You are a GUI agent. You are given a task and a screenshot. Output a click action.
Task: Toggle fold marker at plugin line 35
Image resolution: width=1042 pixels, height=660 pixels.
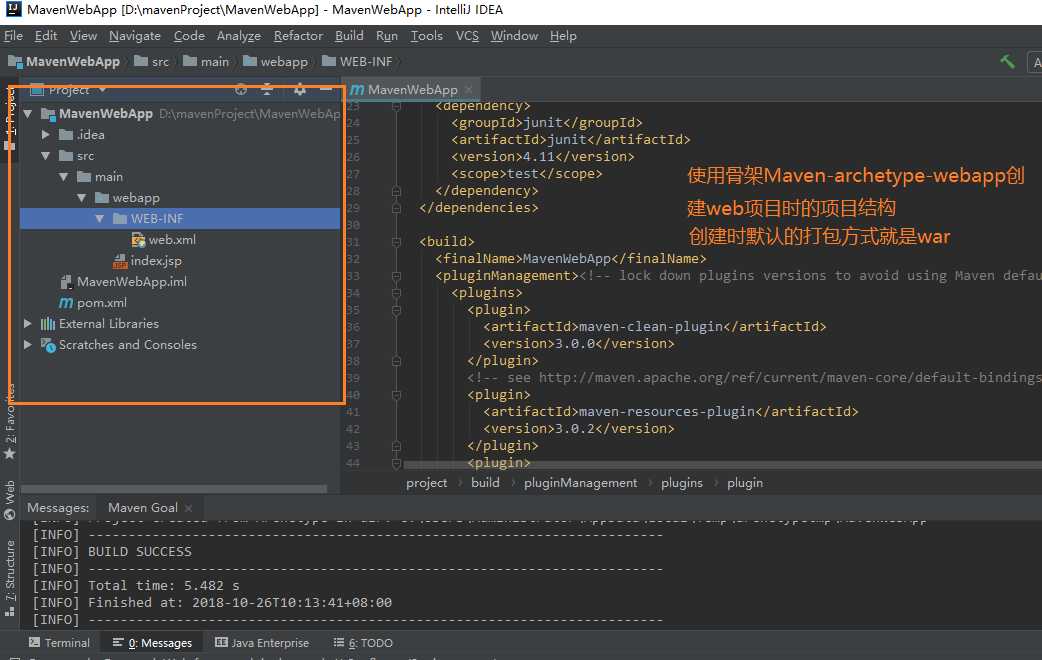pos(396,310)
